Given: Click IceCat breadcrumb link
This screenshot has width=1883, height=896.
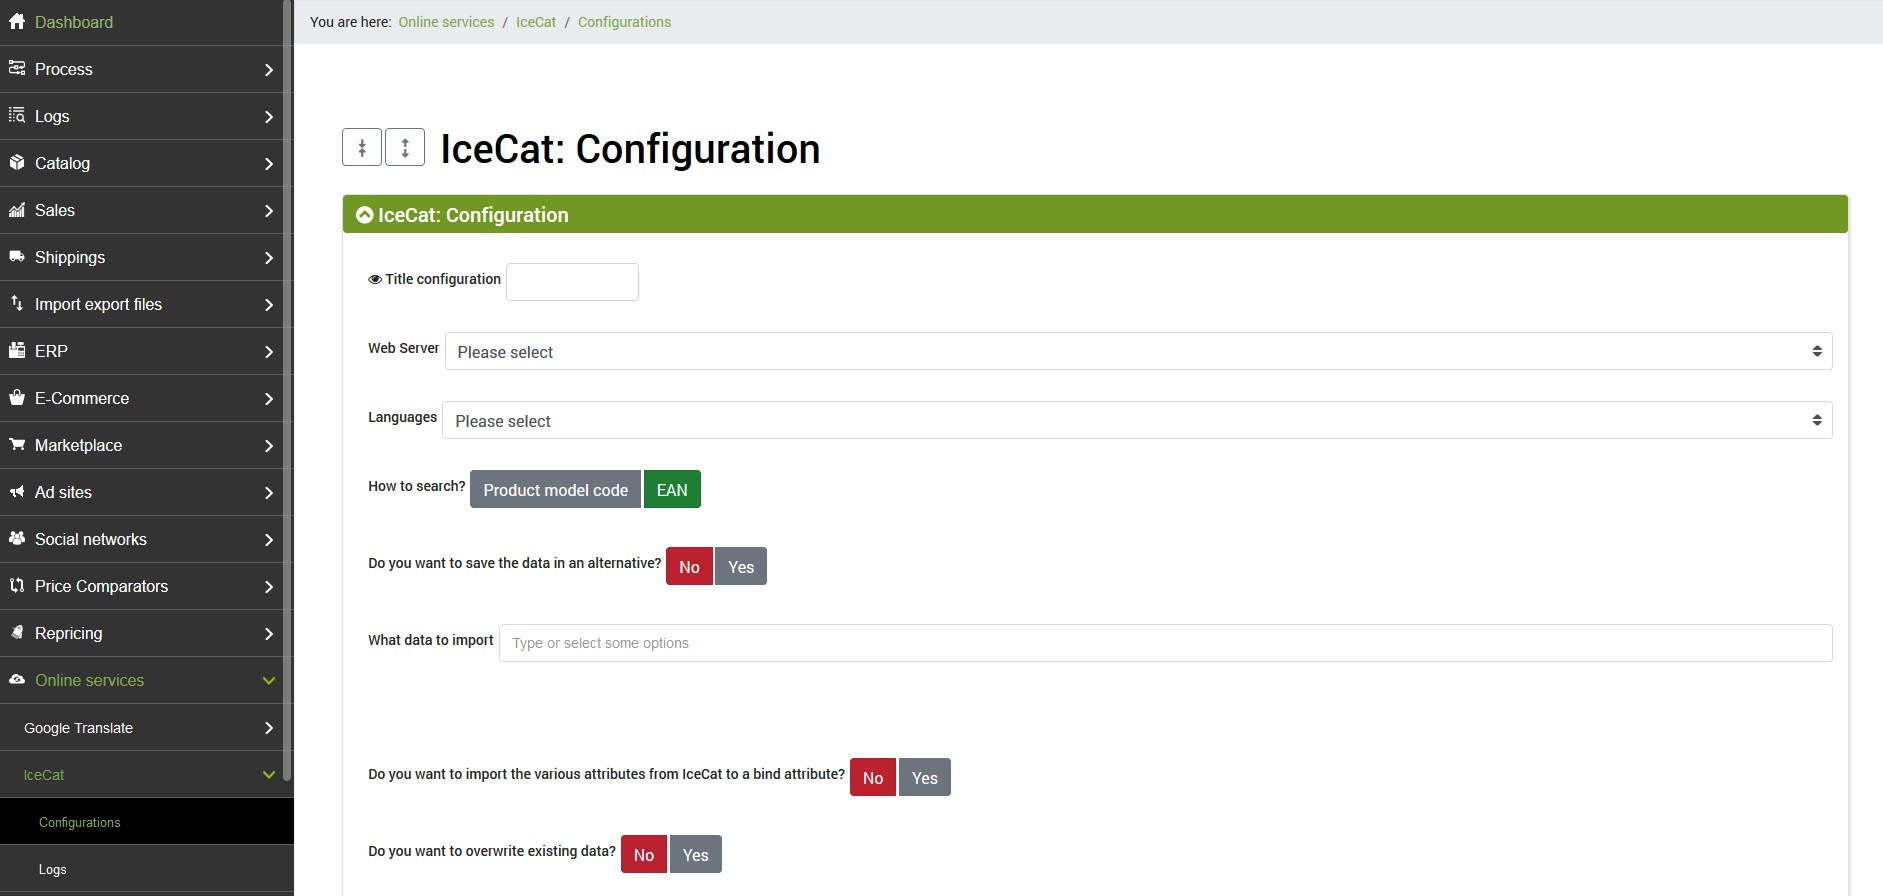Looking at the screenshot, I should [x=536, y=22].
